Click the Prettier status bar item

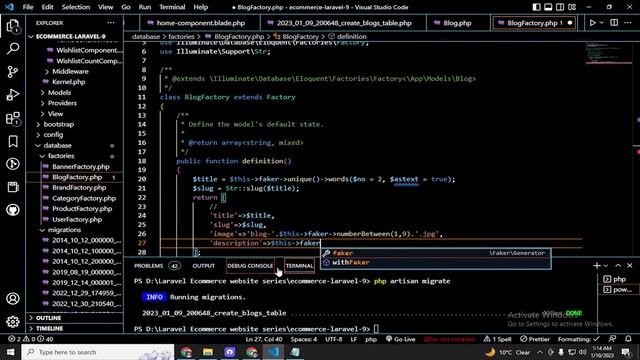(535, 339)
